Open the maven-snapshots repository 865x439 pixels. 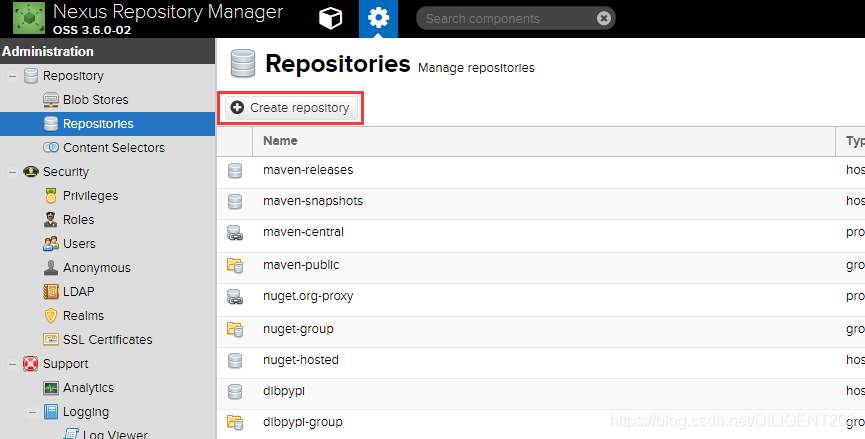[x=313, y=201]
